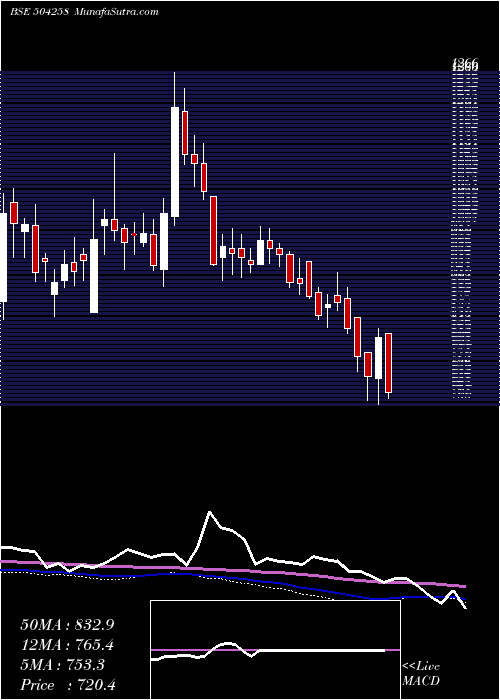
Task: Click the "Price : 720.4" value
Action: tap(68, 685)
